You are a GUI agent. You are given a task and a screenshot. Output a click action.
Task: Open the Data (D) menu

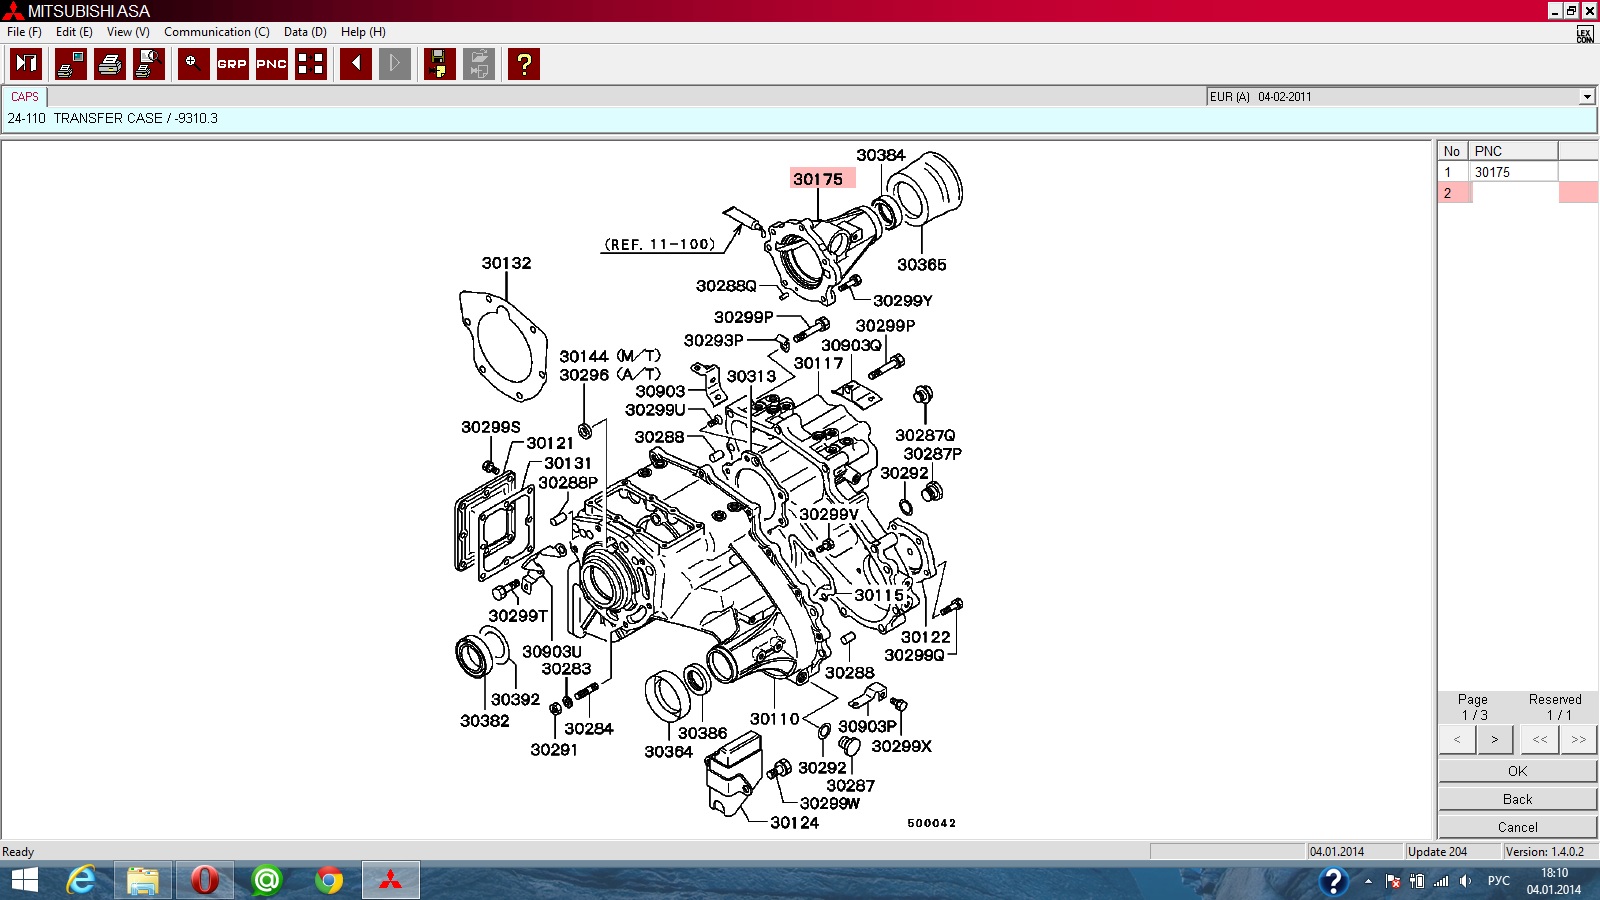pyautogui.click(x=305, y=32)
